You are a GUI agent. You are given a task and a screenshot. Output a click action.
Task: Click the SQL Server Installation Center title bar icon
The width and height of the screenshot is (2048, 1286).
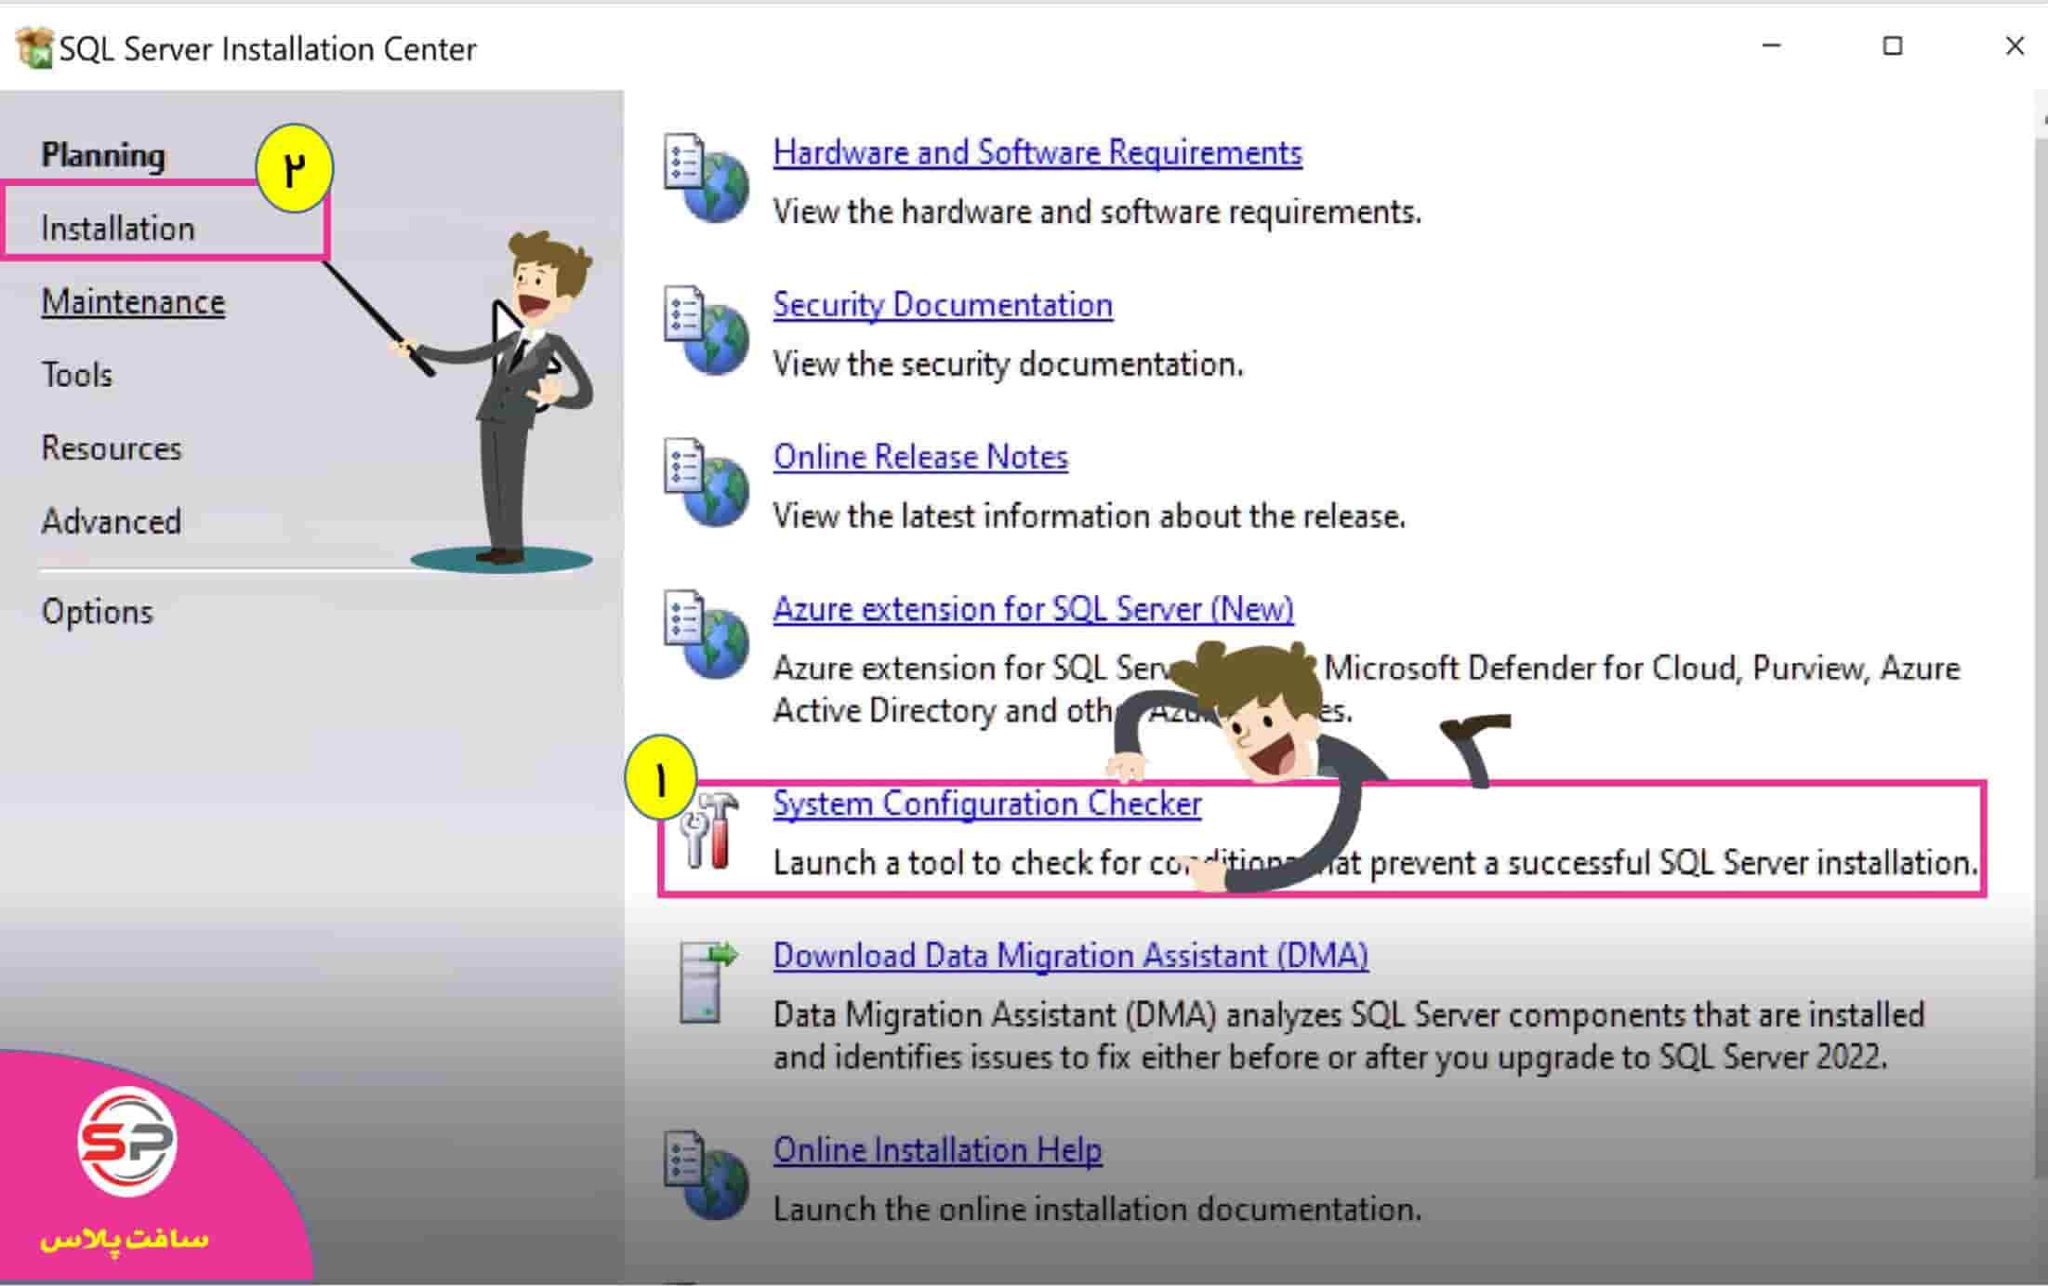pyautogui.click(x=33, y=46)
